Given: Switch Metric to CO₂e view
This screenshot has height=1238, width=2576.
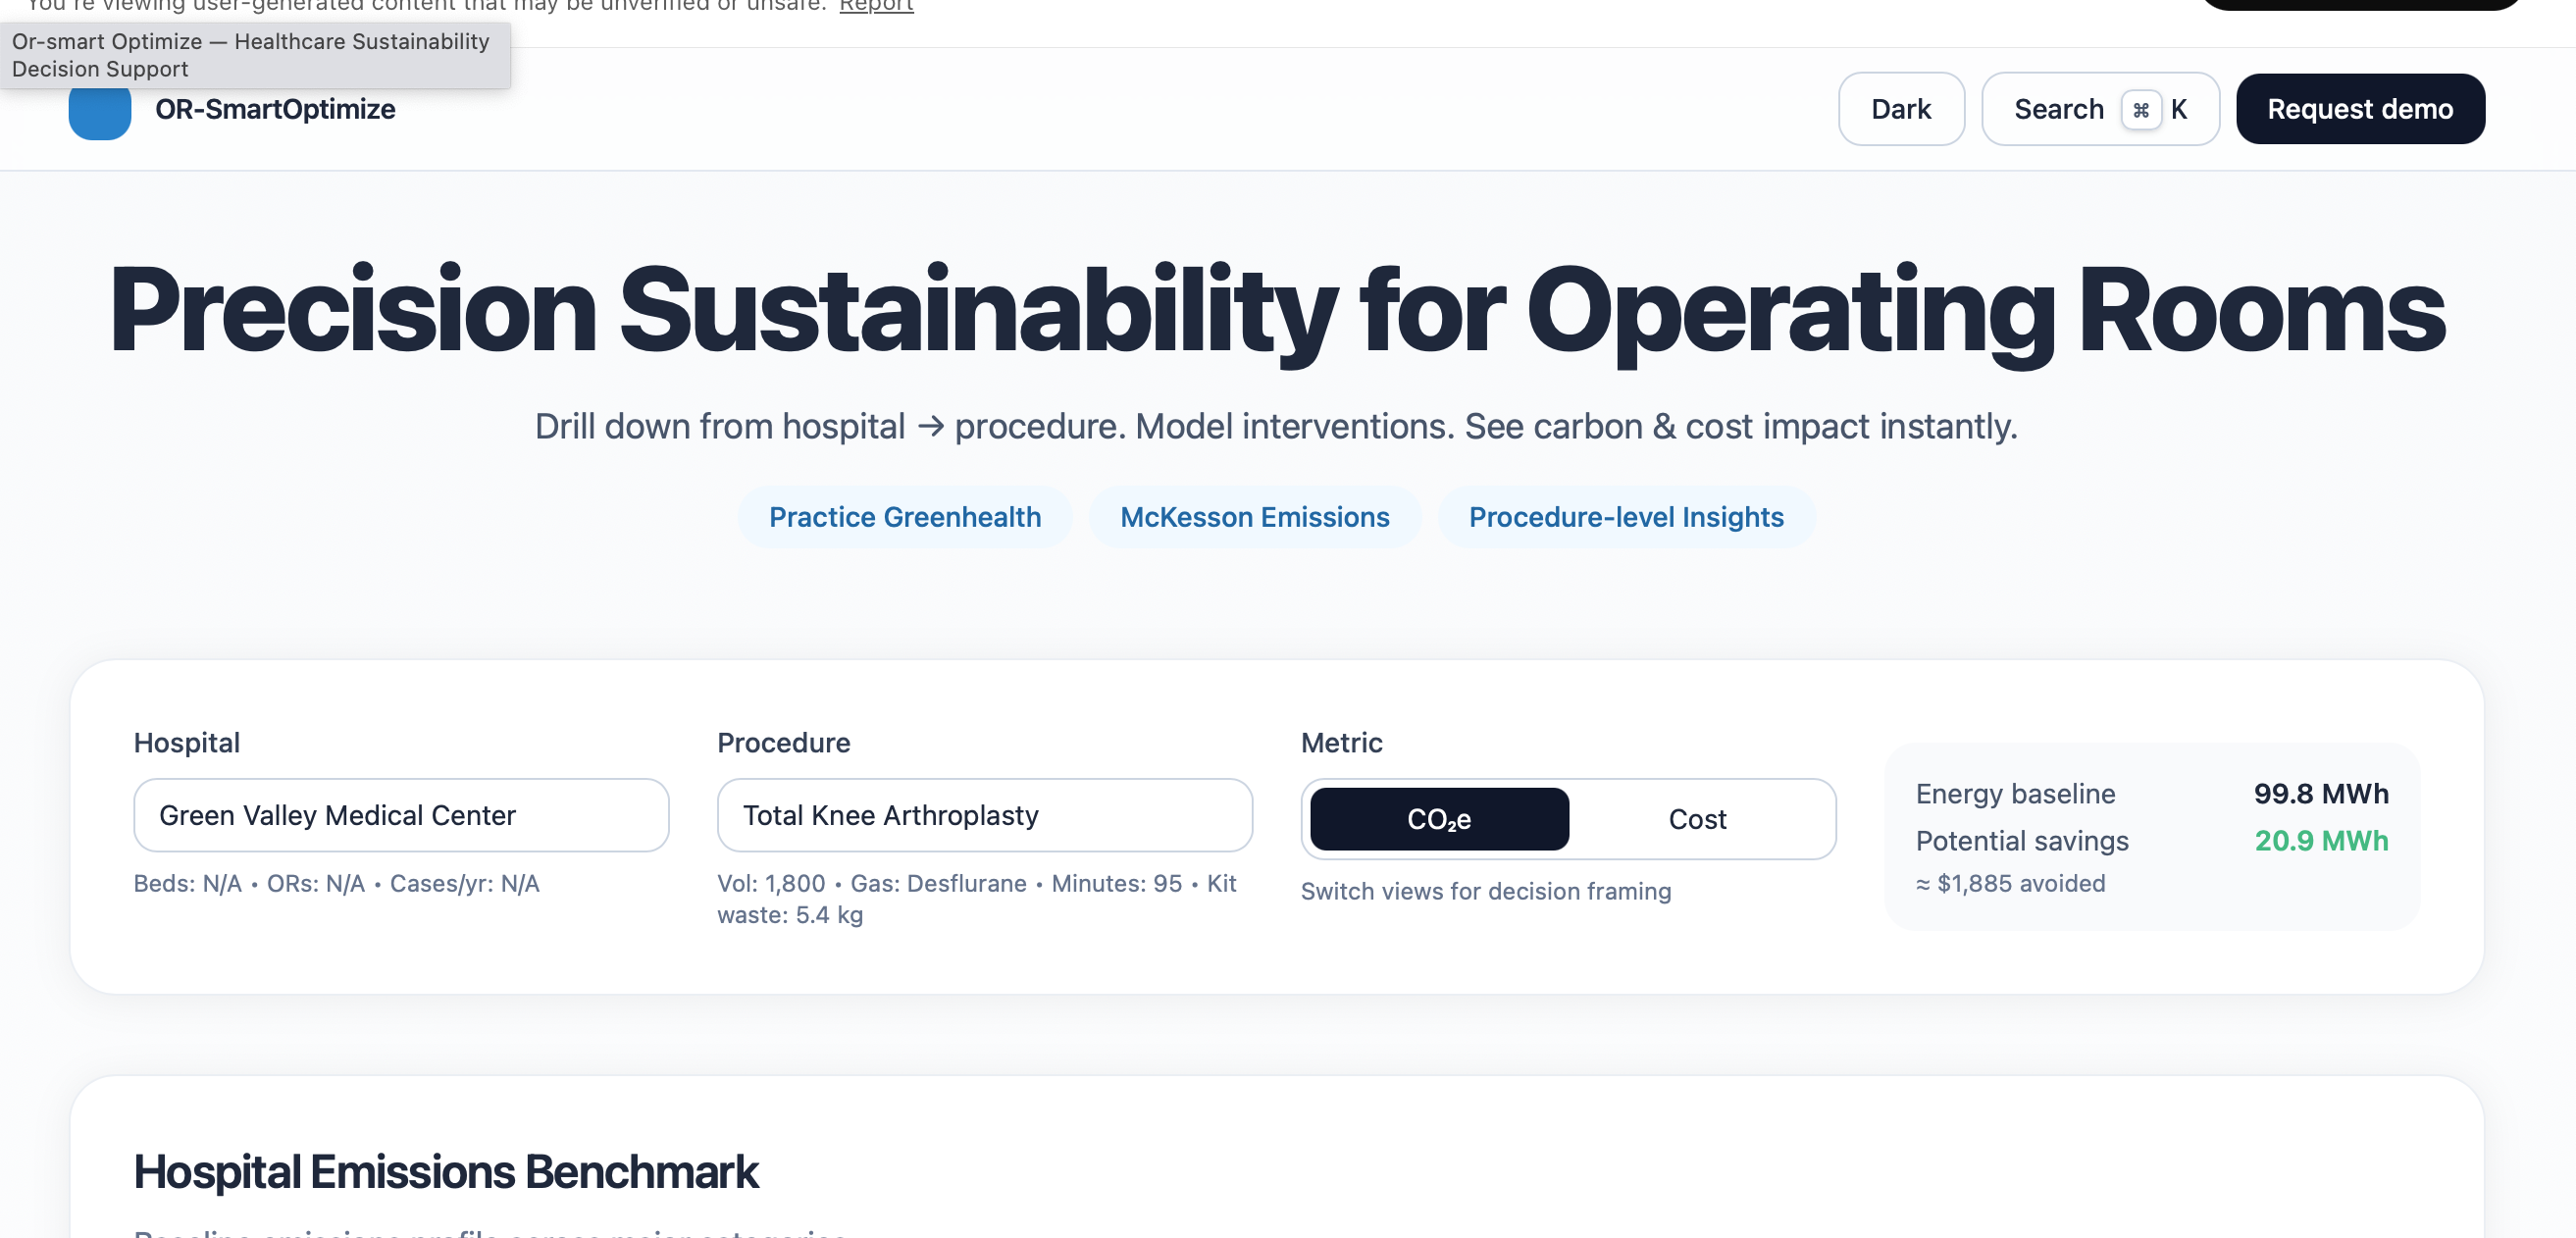Looking at the screenshot, I should click(x=1438, y=819).
